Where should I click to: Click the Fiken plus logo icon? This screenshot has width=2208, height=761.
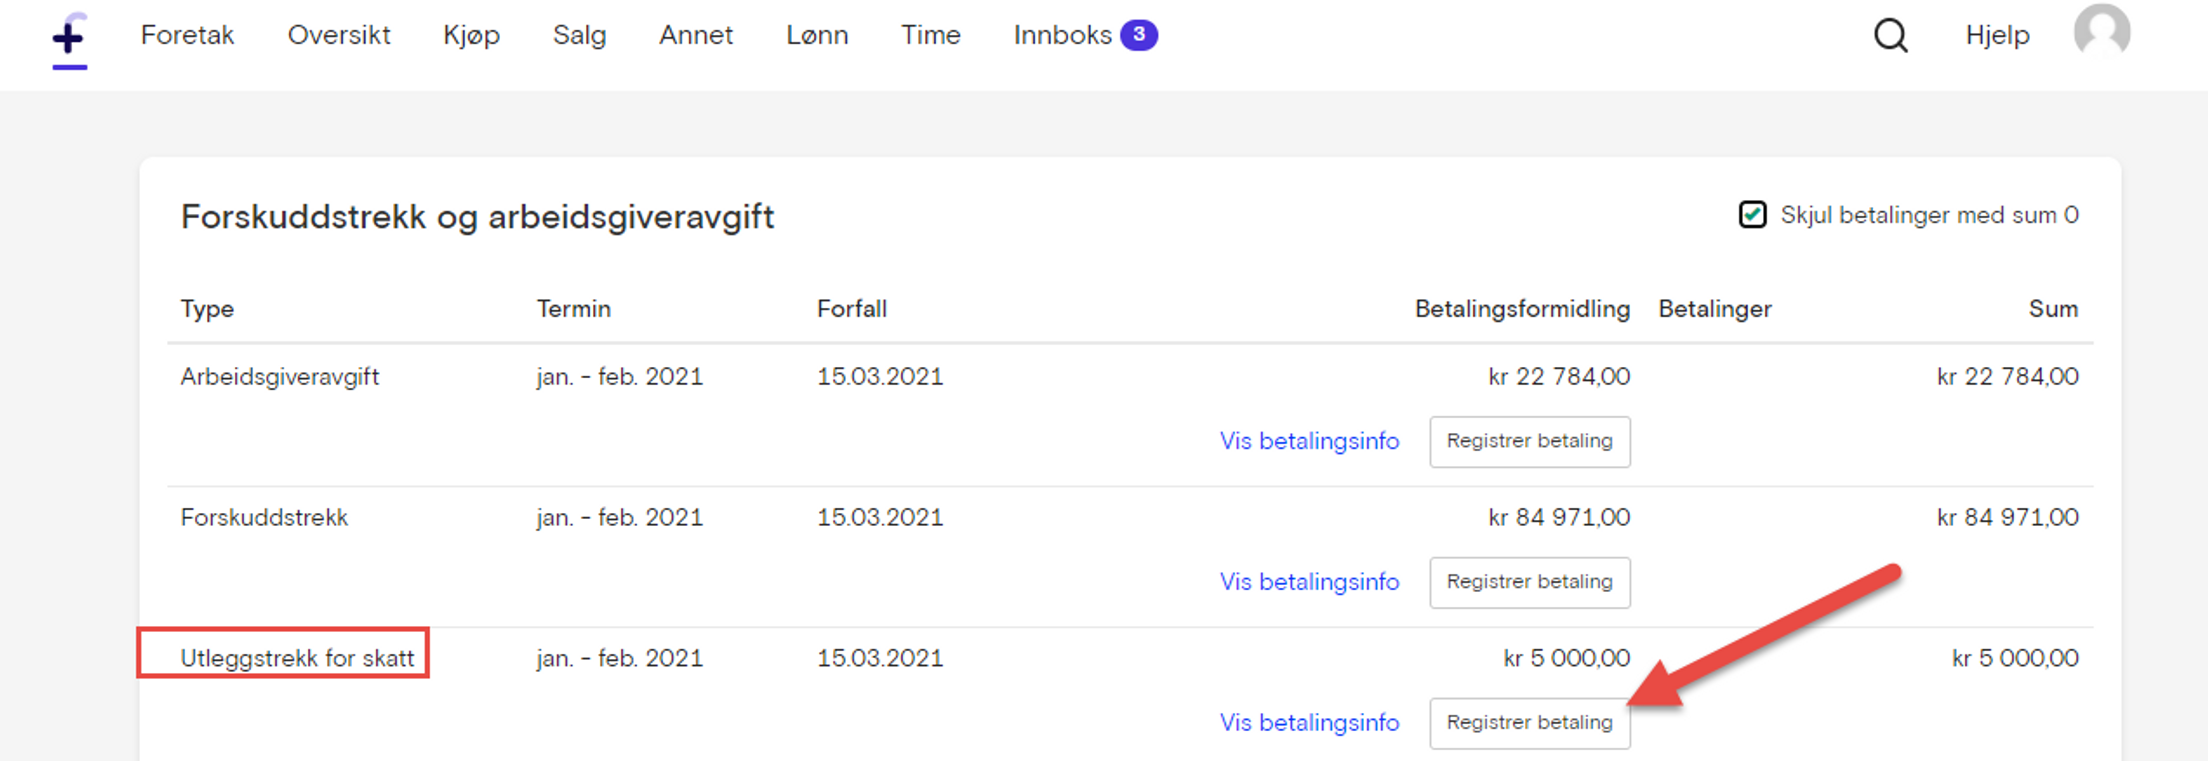pos(69,37)
